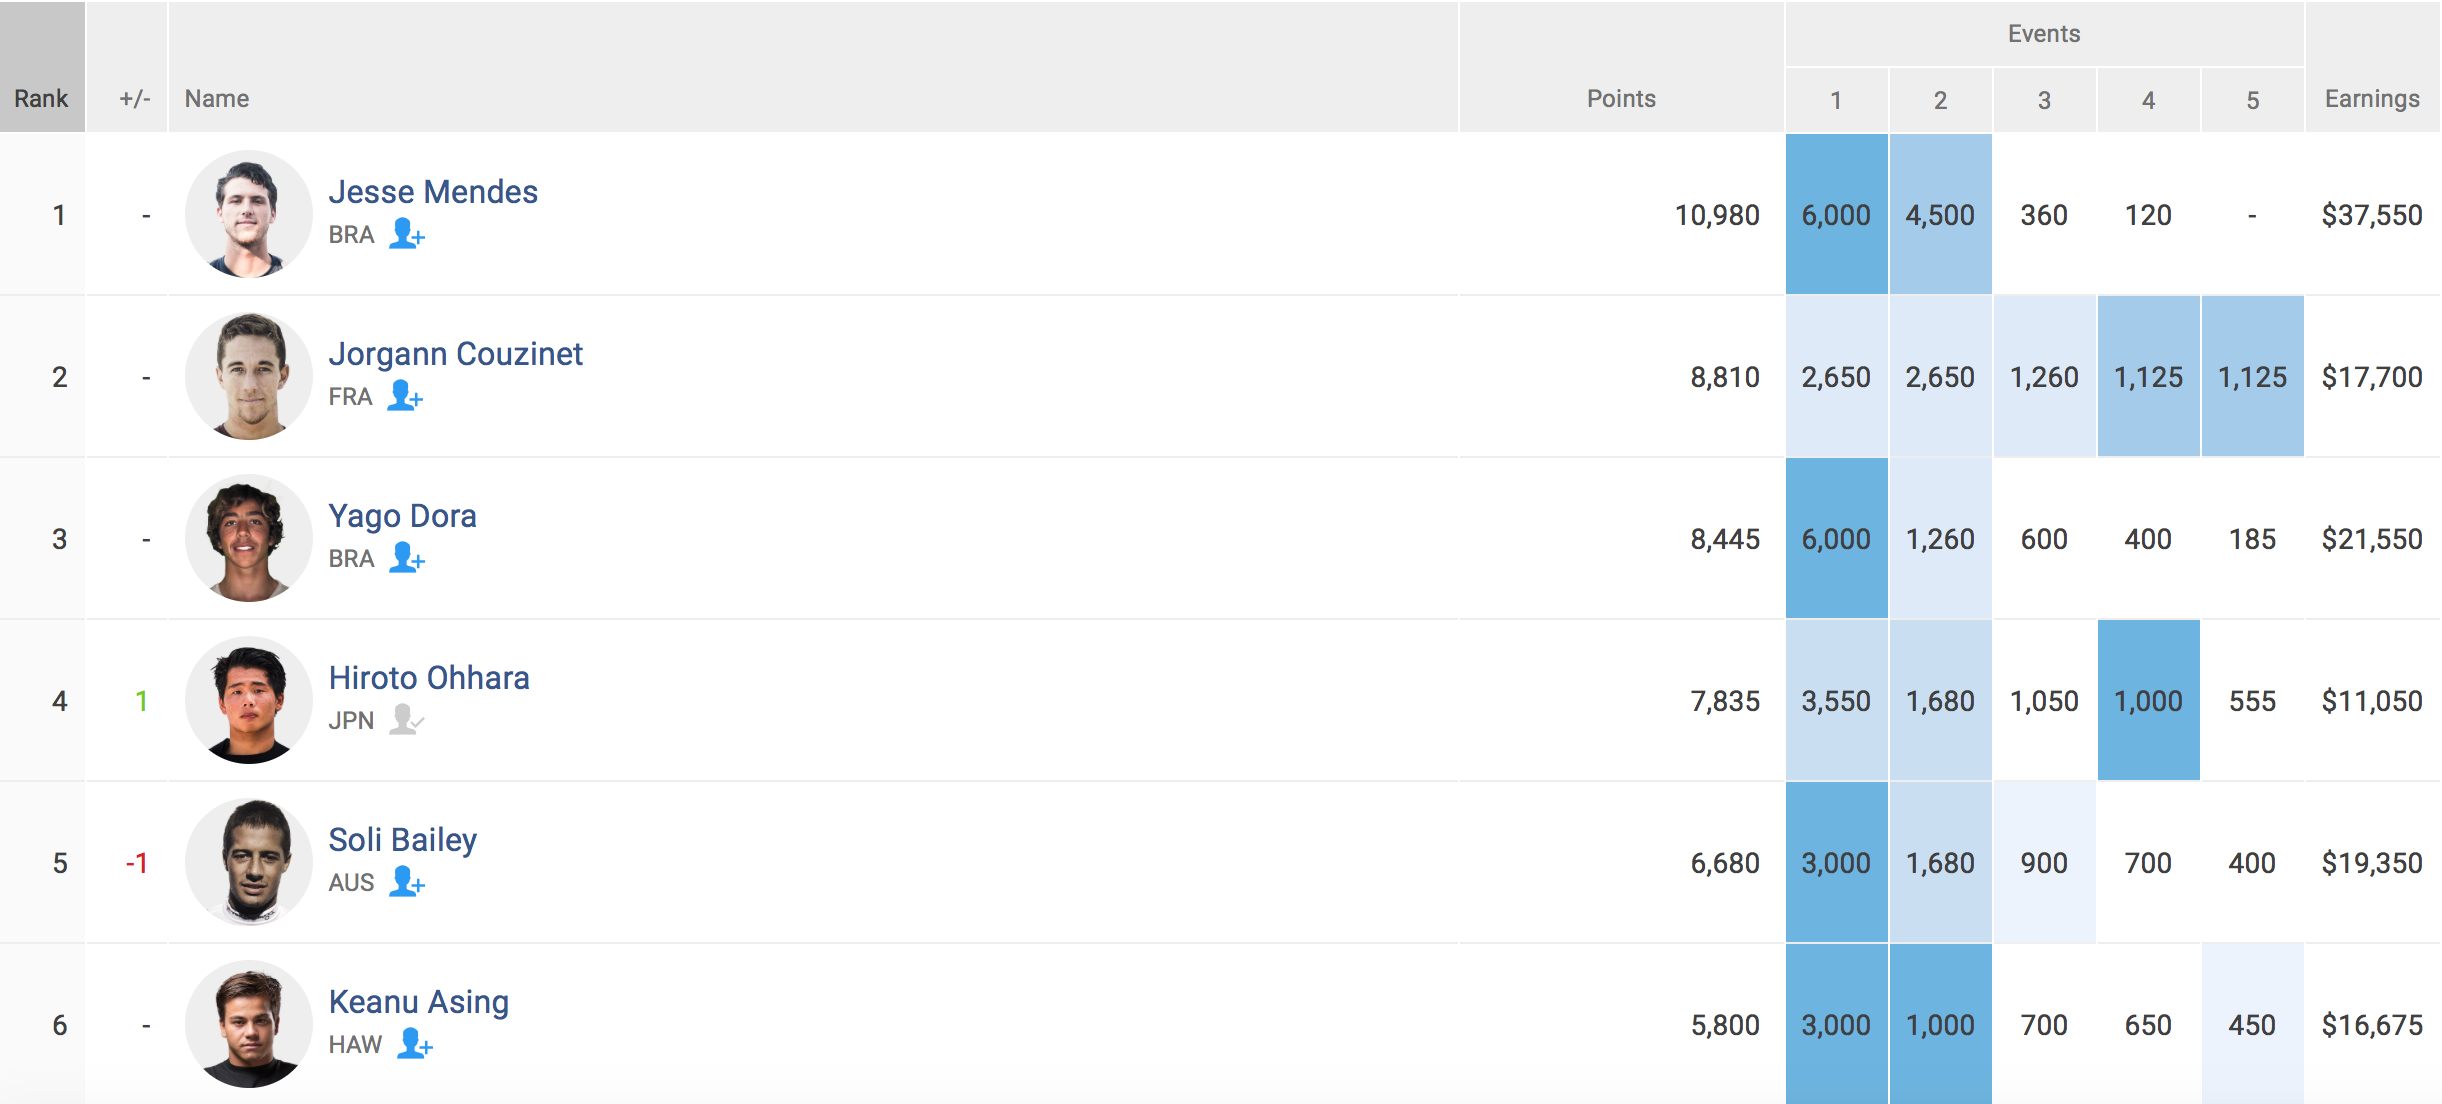Select Hiroto Ohhara's 1,000 highlighted event cell

(x=2147, y=701)
